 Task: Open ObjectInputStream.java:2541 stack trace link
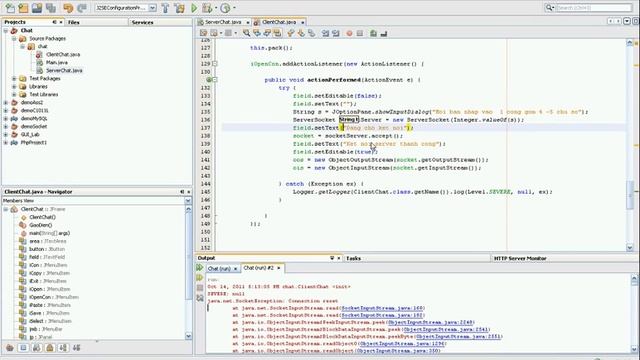pos(445,329)
